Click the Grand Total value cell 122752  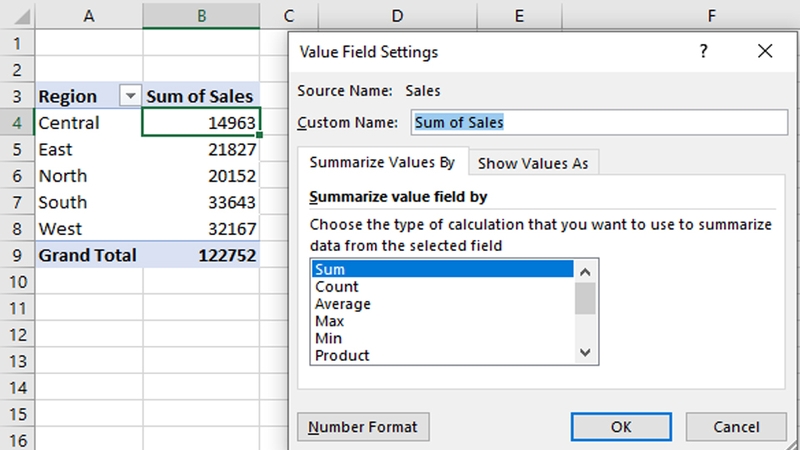(201, 255)
